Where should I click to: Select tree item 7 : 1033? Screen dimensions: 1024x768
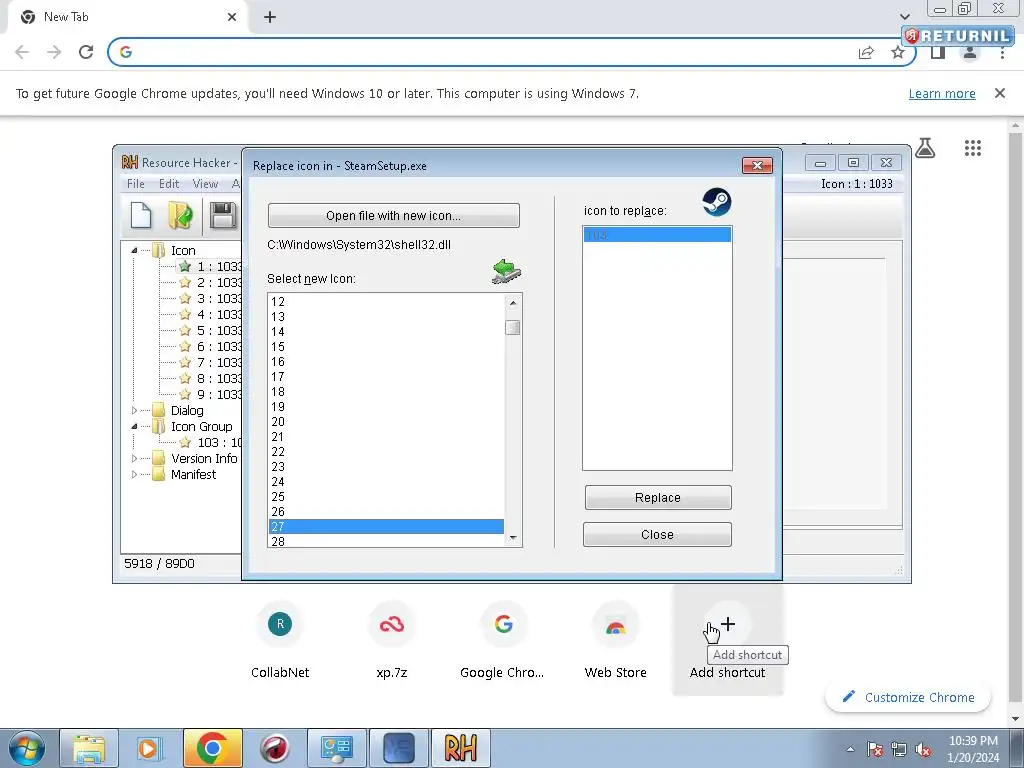coord(210,362)
